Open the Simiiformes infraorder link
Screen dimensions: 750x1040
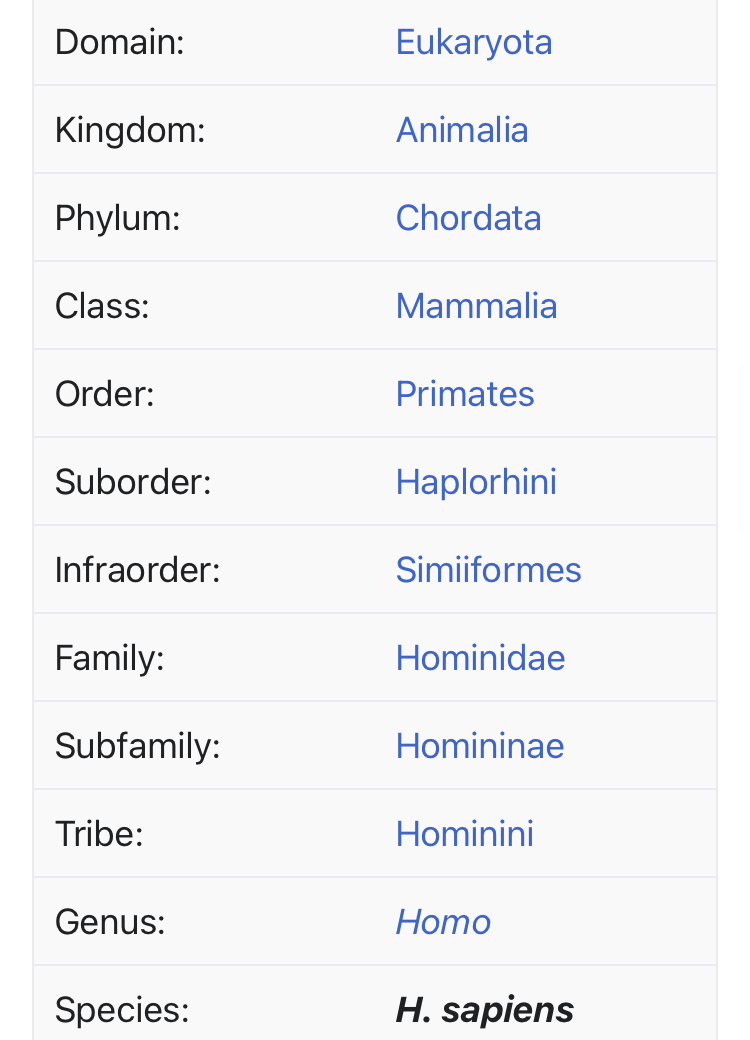click(x=488, y=570)
